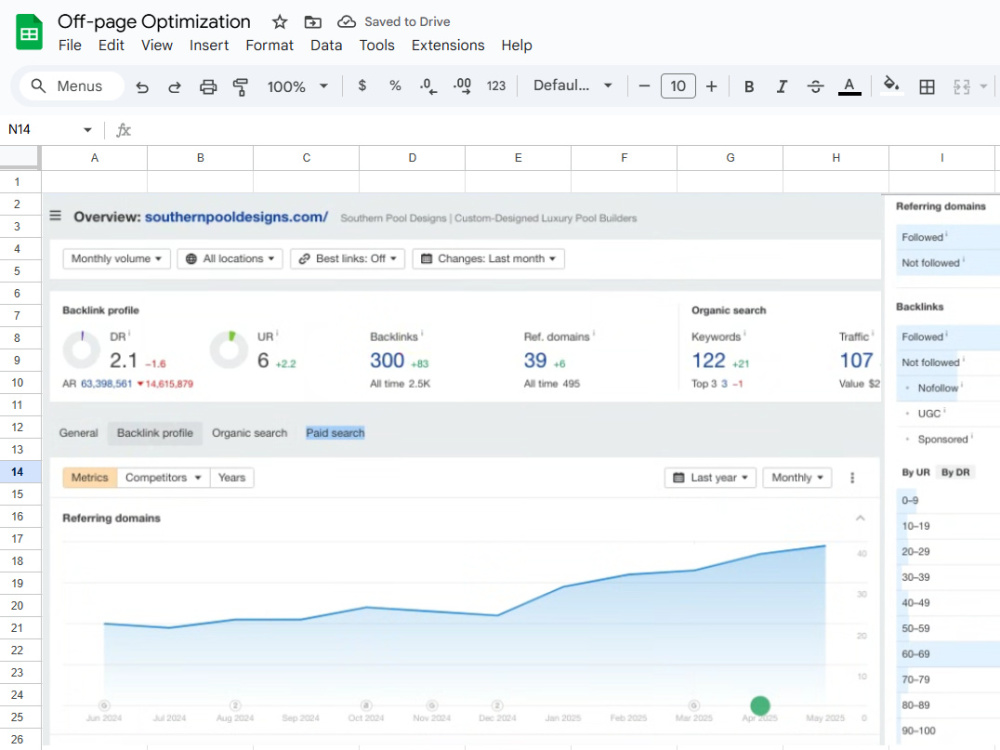Toggle italic formatting
The height and width of the screenshot is (750, 1000).
coord(782,87)
